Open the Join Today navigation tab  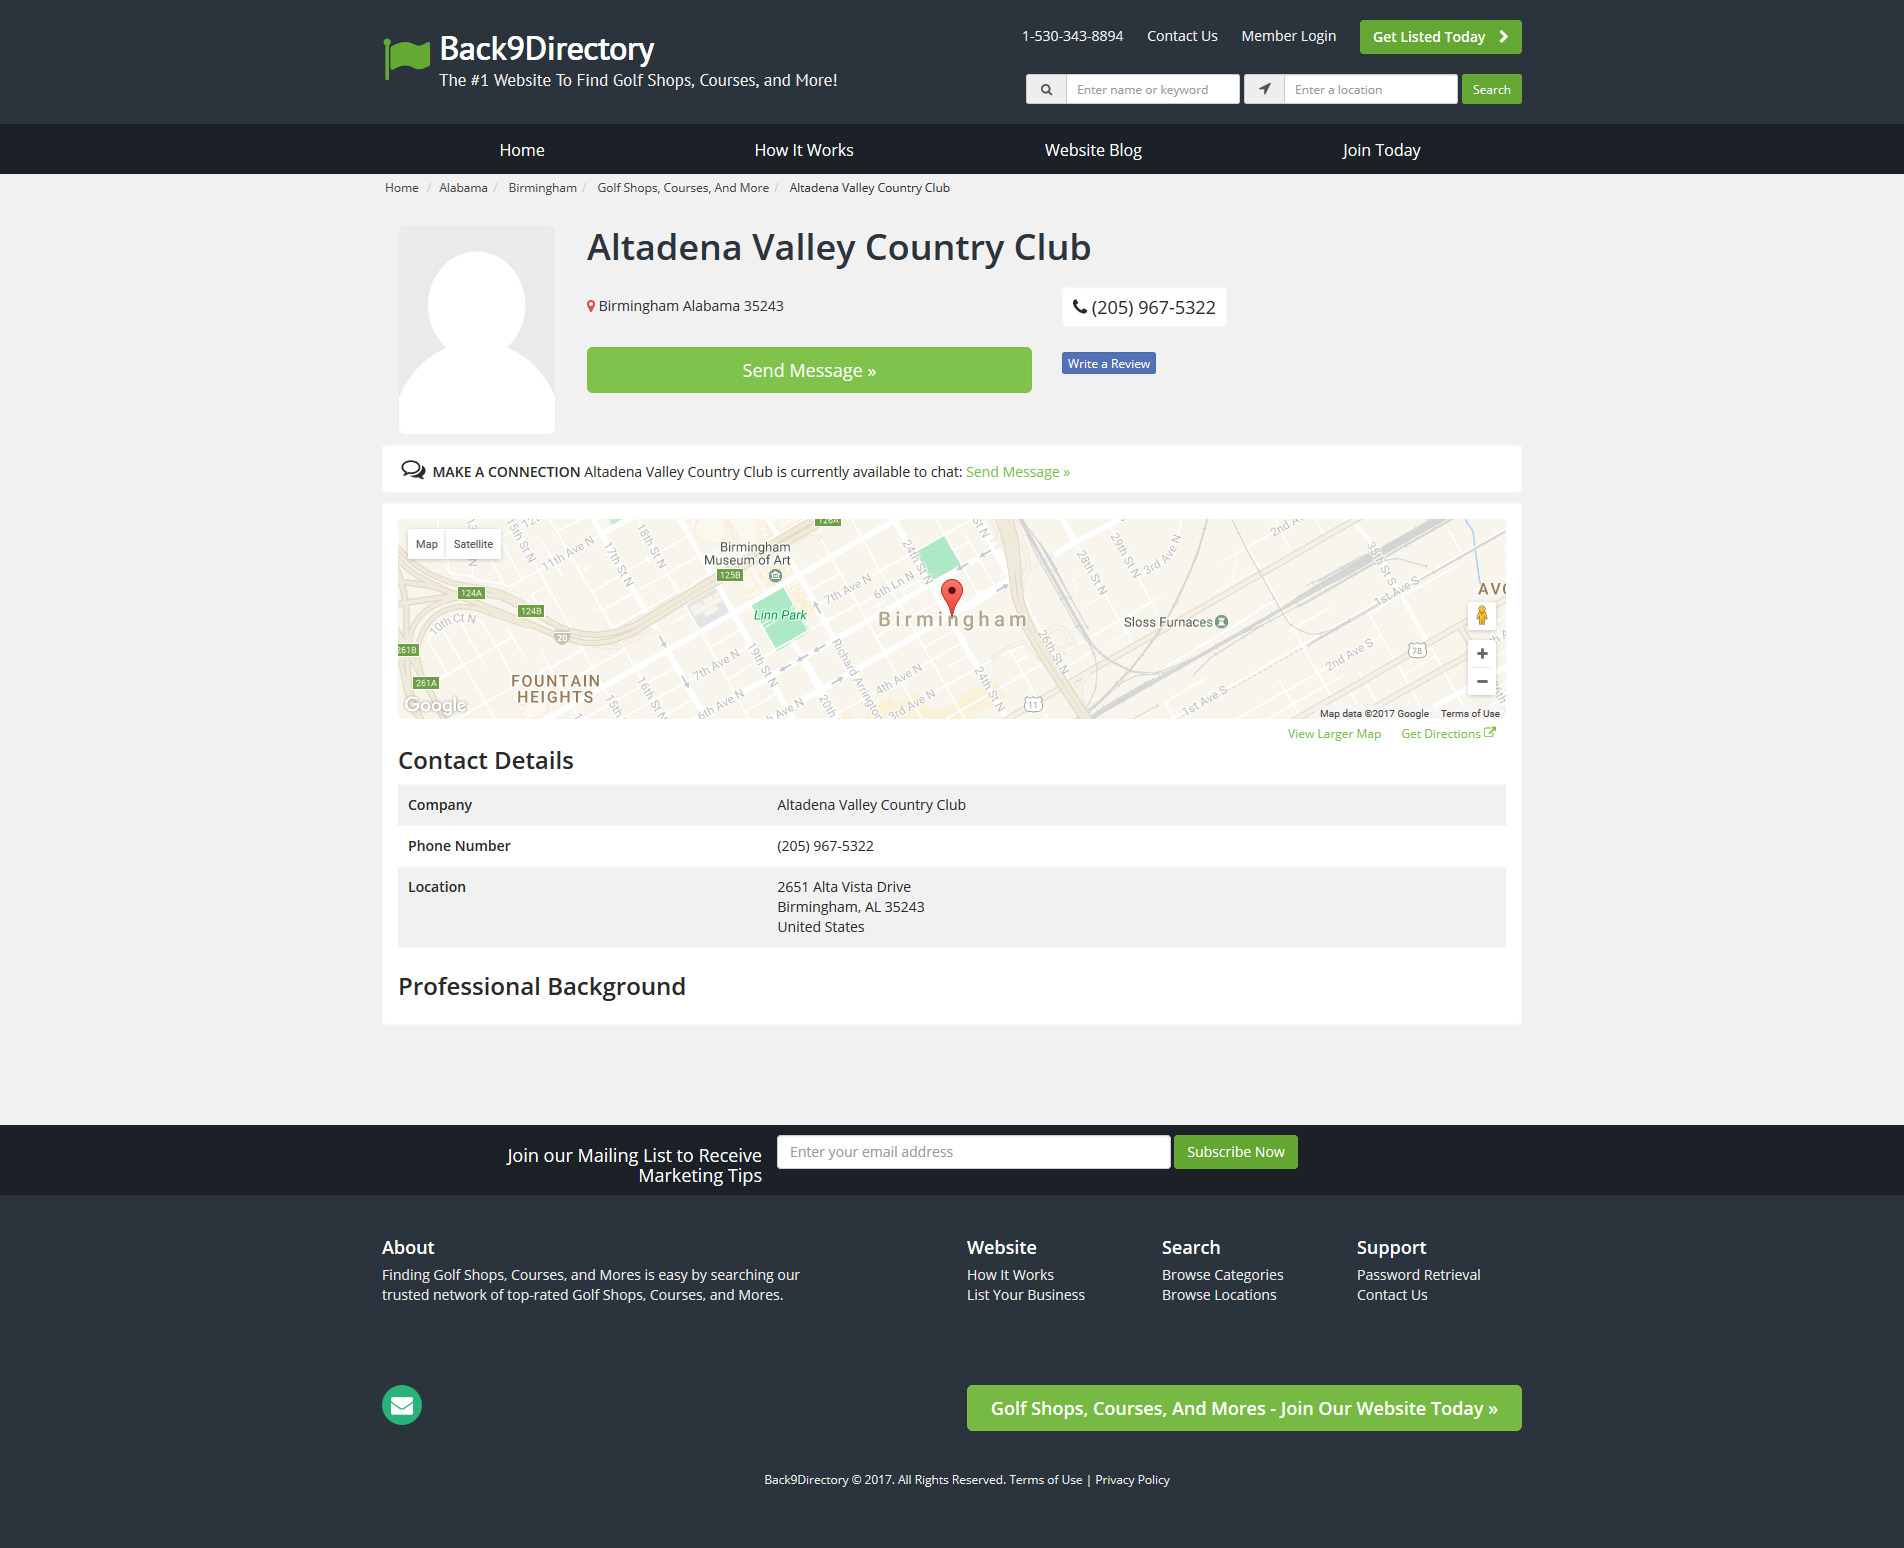click(1381, 150)
